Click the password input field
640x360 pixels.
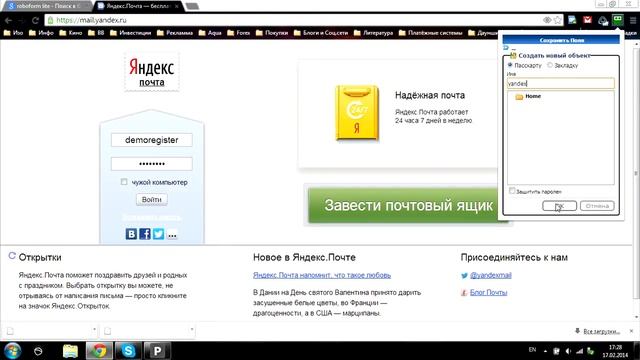(151, 164)
